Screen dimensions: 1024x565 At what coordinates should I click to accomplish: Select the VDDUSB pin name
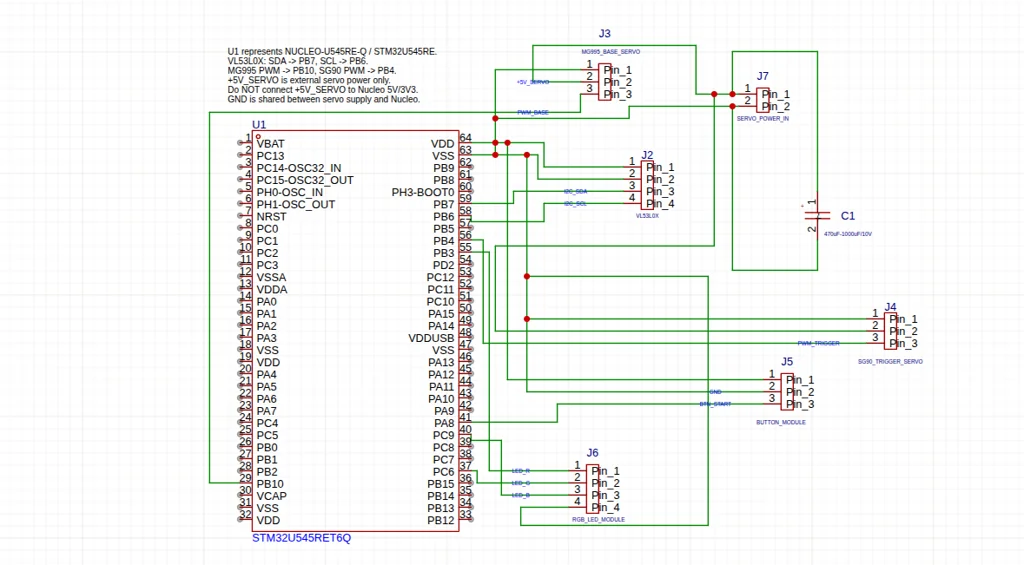click(431, 338)
